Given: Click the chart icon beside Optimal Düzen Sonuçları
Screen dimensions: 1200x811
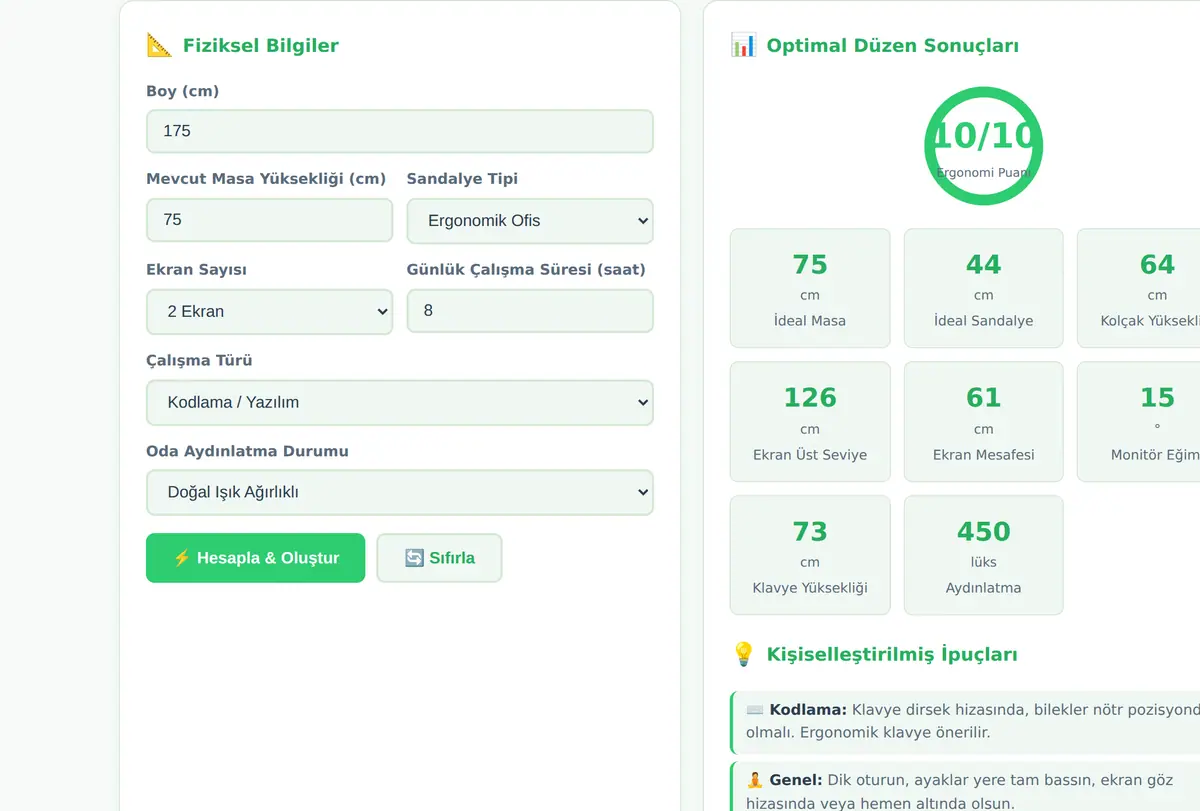Looking at the screenshot, I should click(743, 45).
